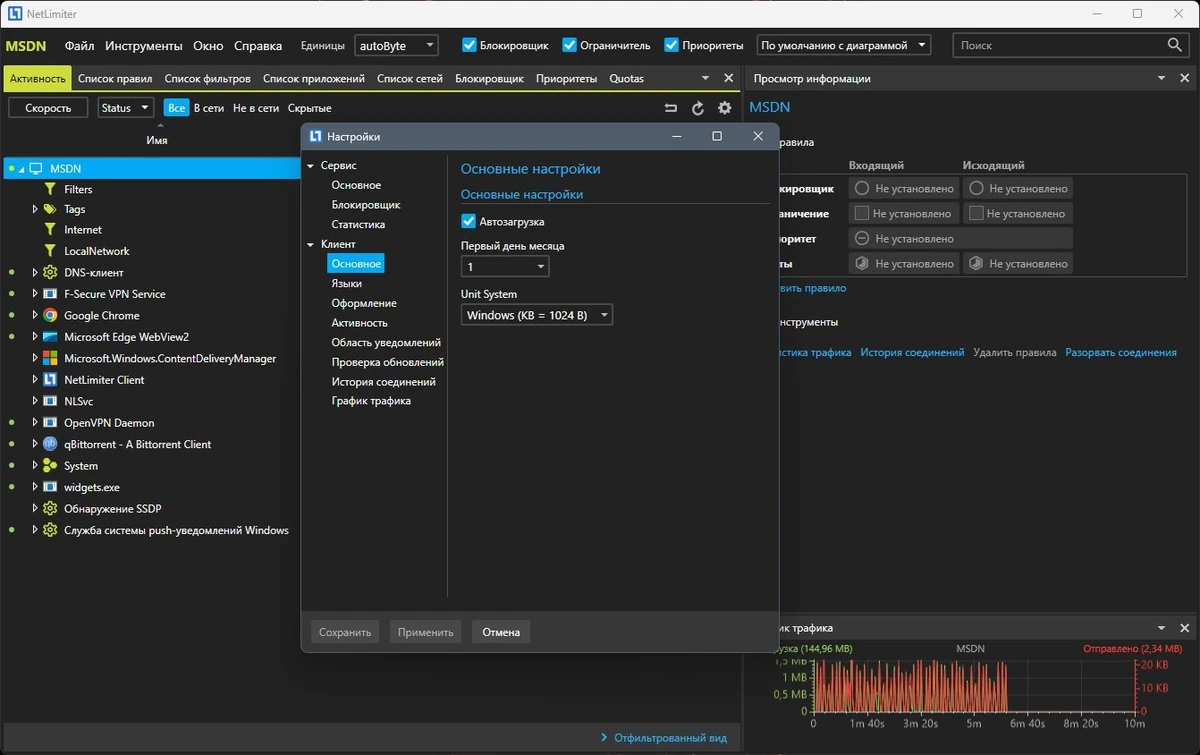The image size is (1200, 755).
Task: Open the Файл menu
Action: [x=80, y=45]
